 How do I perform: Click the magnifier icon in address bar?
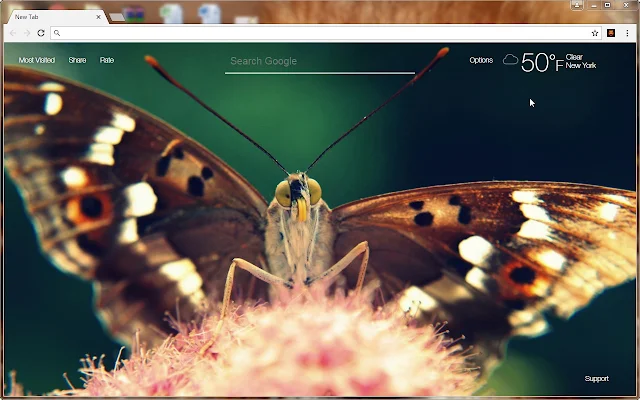coord(57,33)
